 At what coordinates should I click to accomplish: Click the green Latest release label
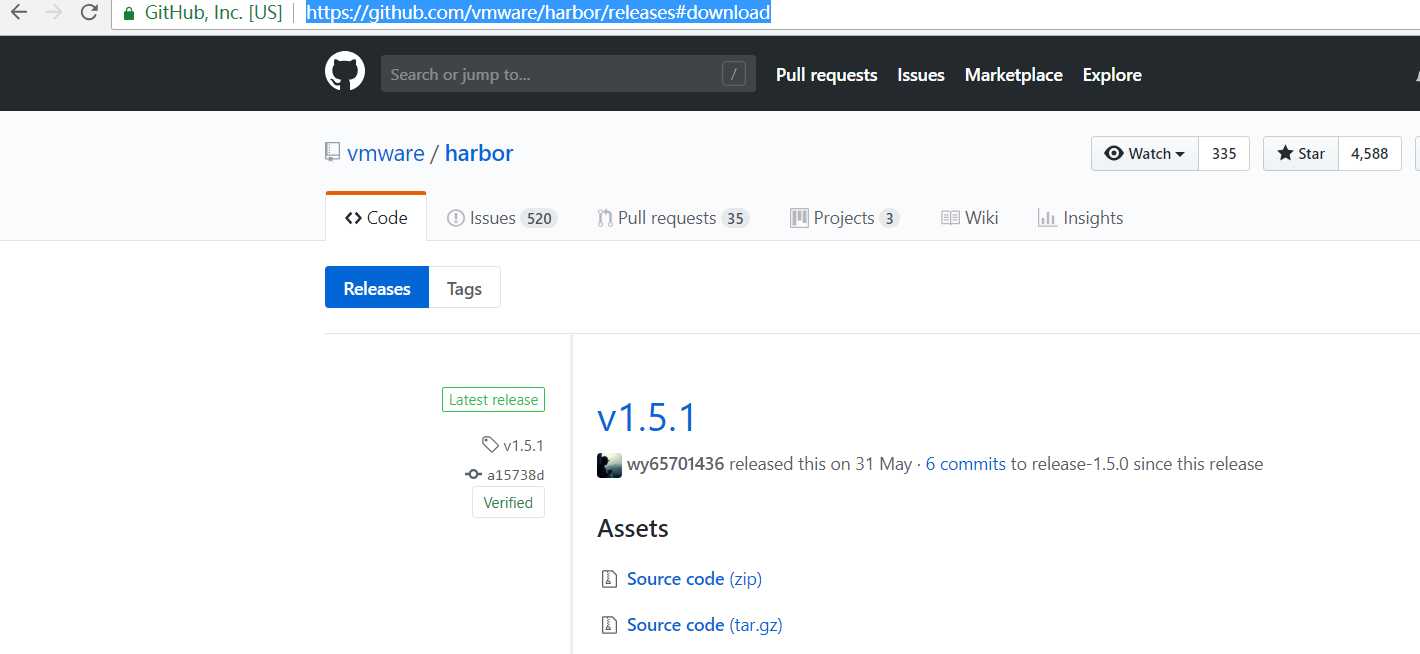493,400
